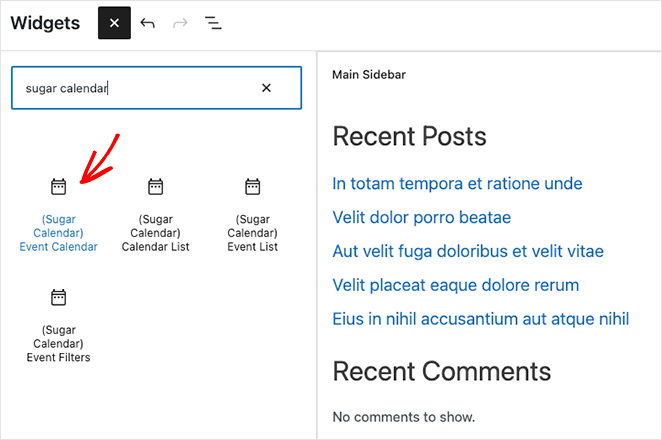The height and width of the screenshot is (440, 662).
Task: Click the redo arrow icon
Action: (x=180, y=23)
